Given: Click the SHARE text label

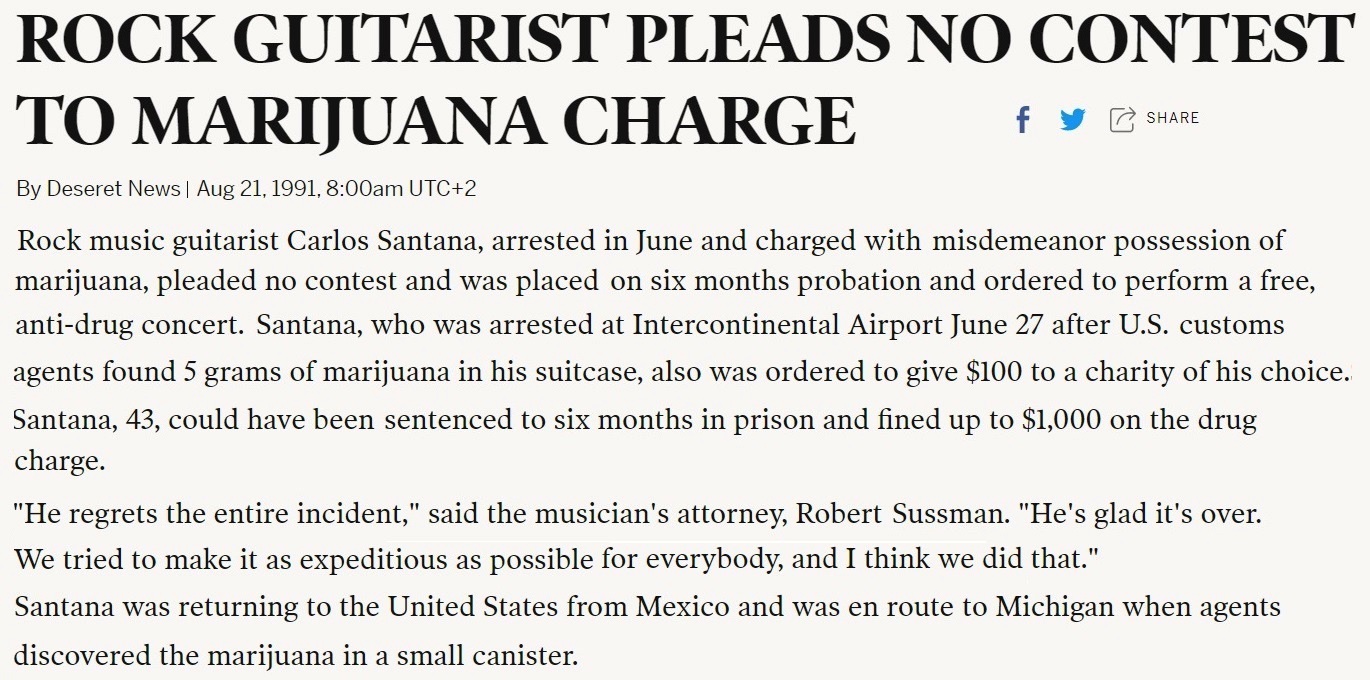Looking at the screenshot, I should [x=1172, y=118].
